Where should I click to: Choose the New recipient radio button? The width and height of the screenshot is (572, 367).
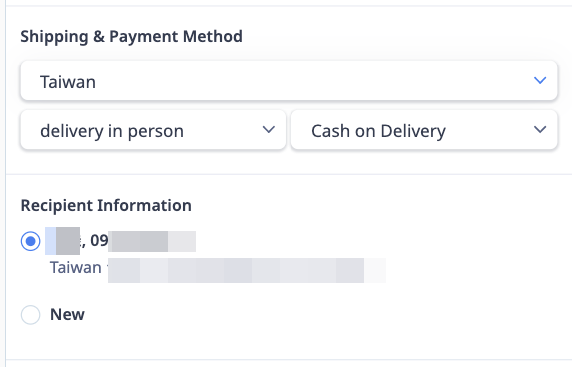coord(31,314)
